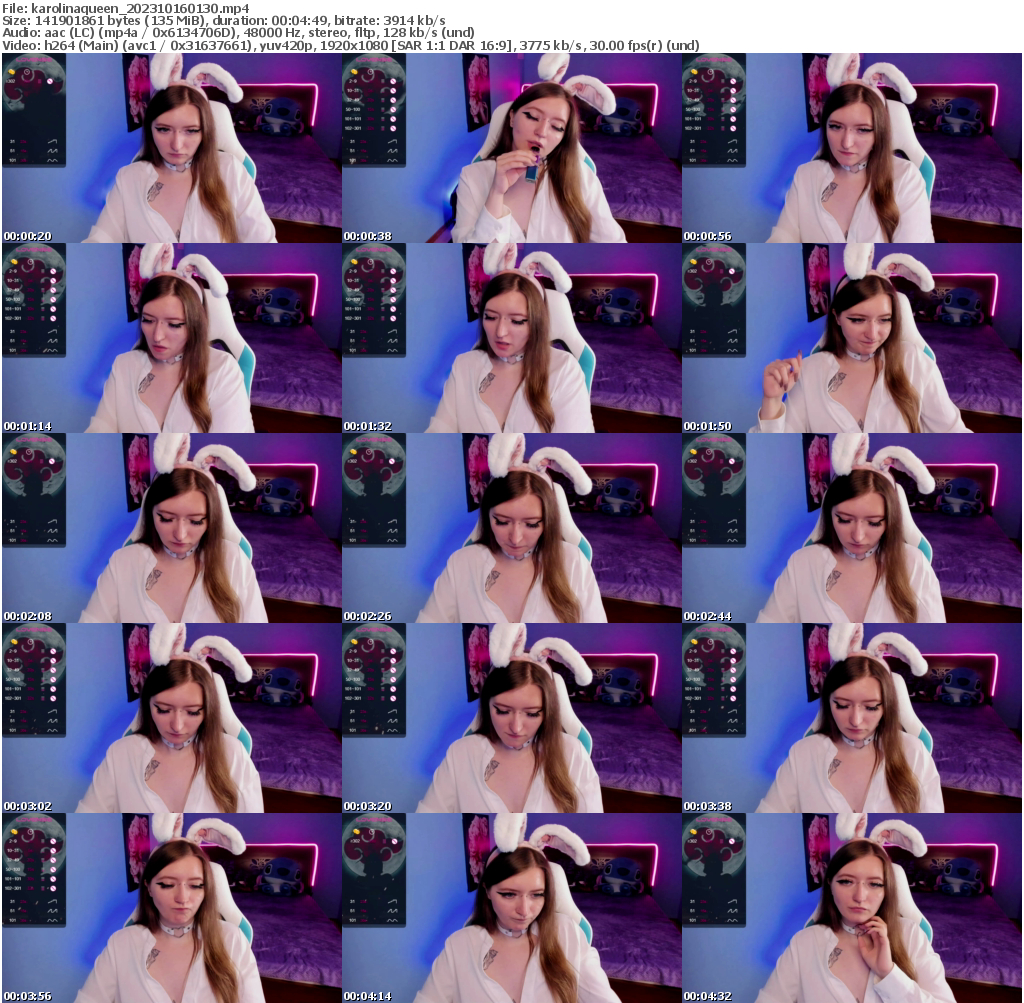
Task: Click the yellow coin icon in the tip overlay
Action: 13,70
